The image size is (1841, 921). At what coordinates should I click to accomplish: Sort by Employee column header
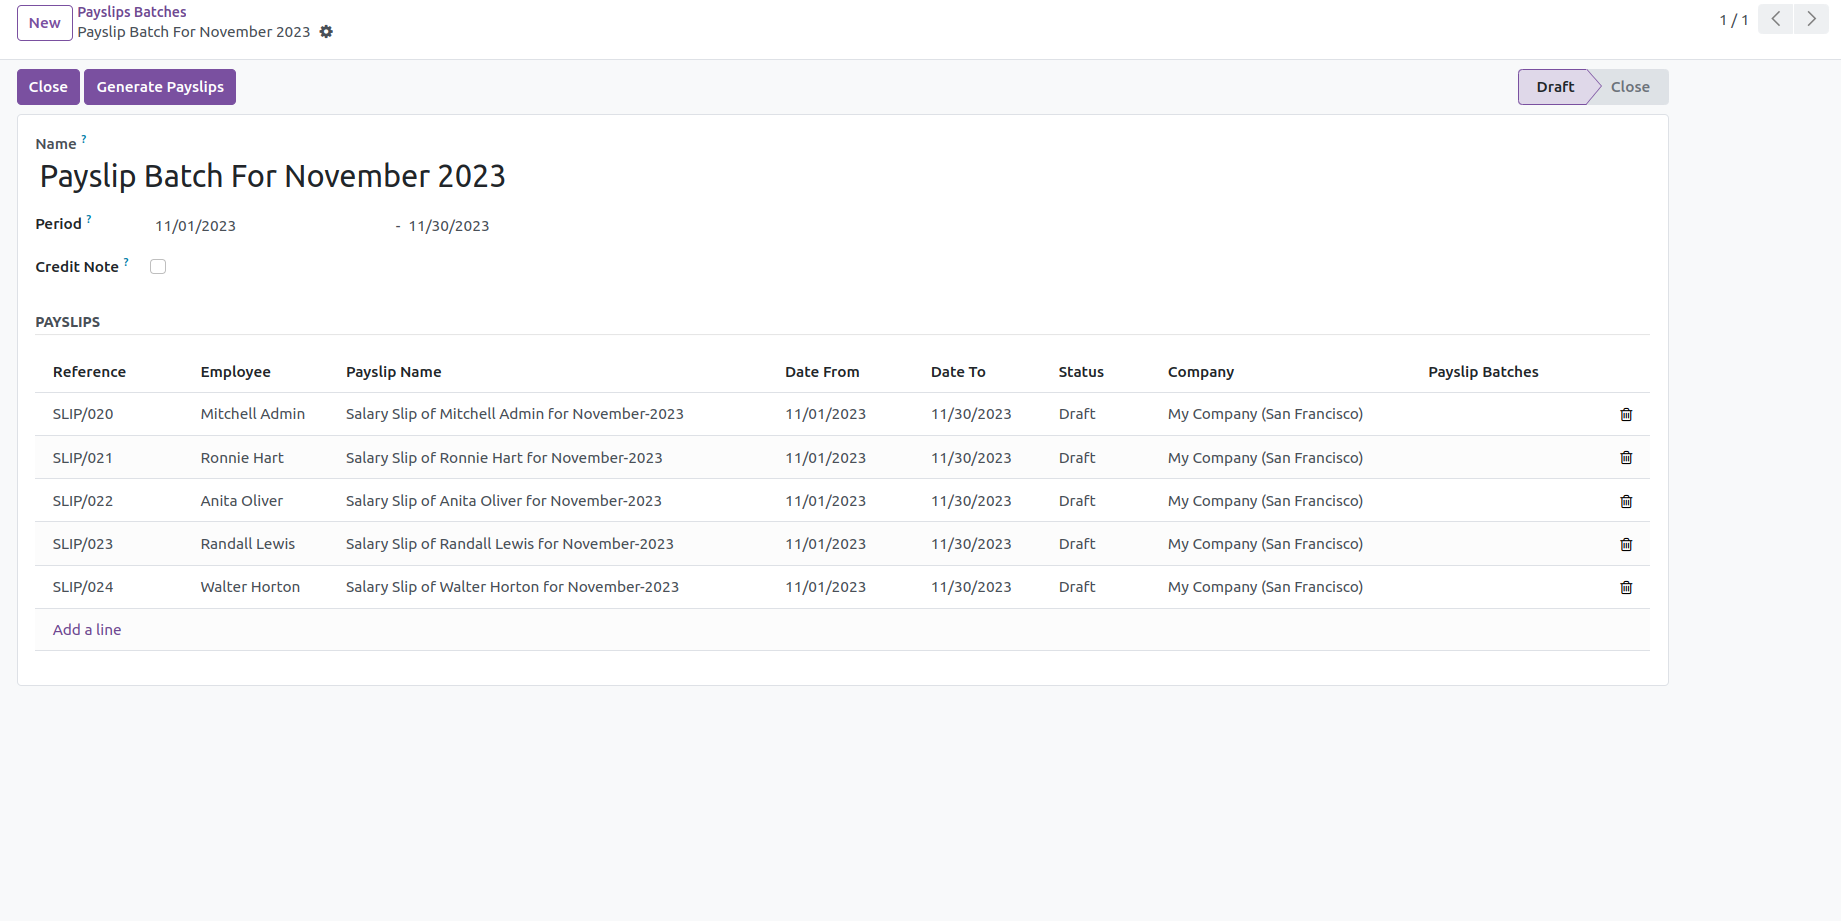236,372
